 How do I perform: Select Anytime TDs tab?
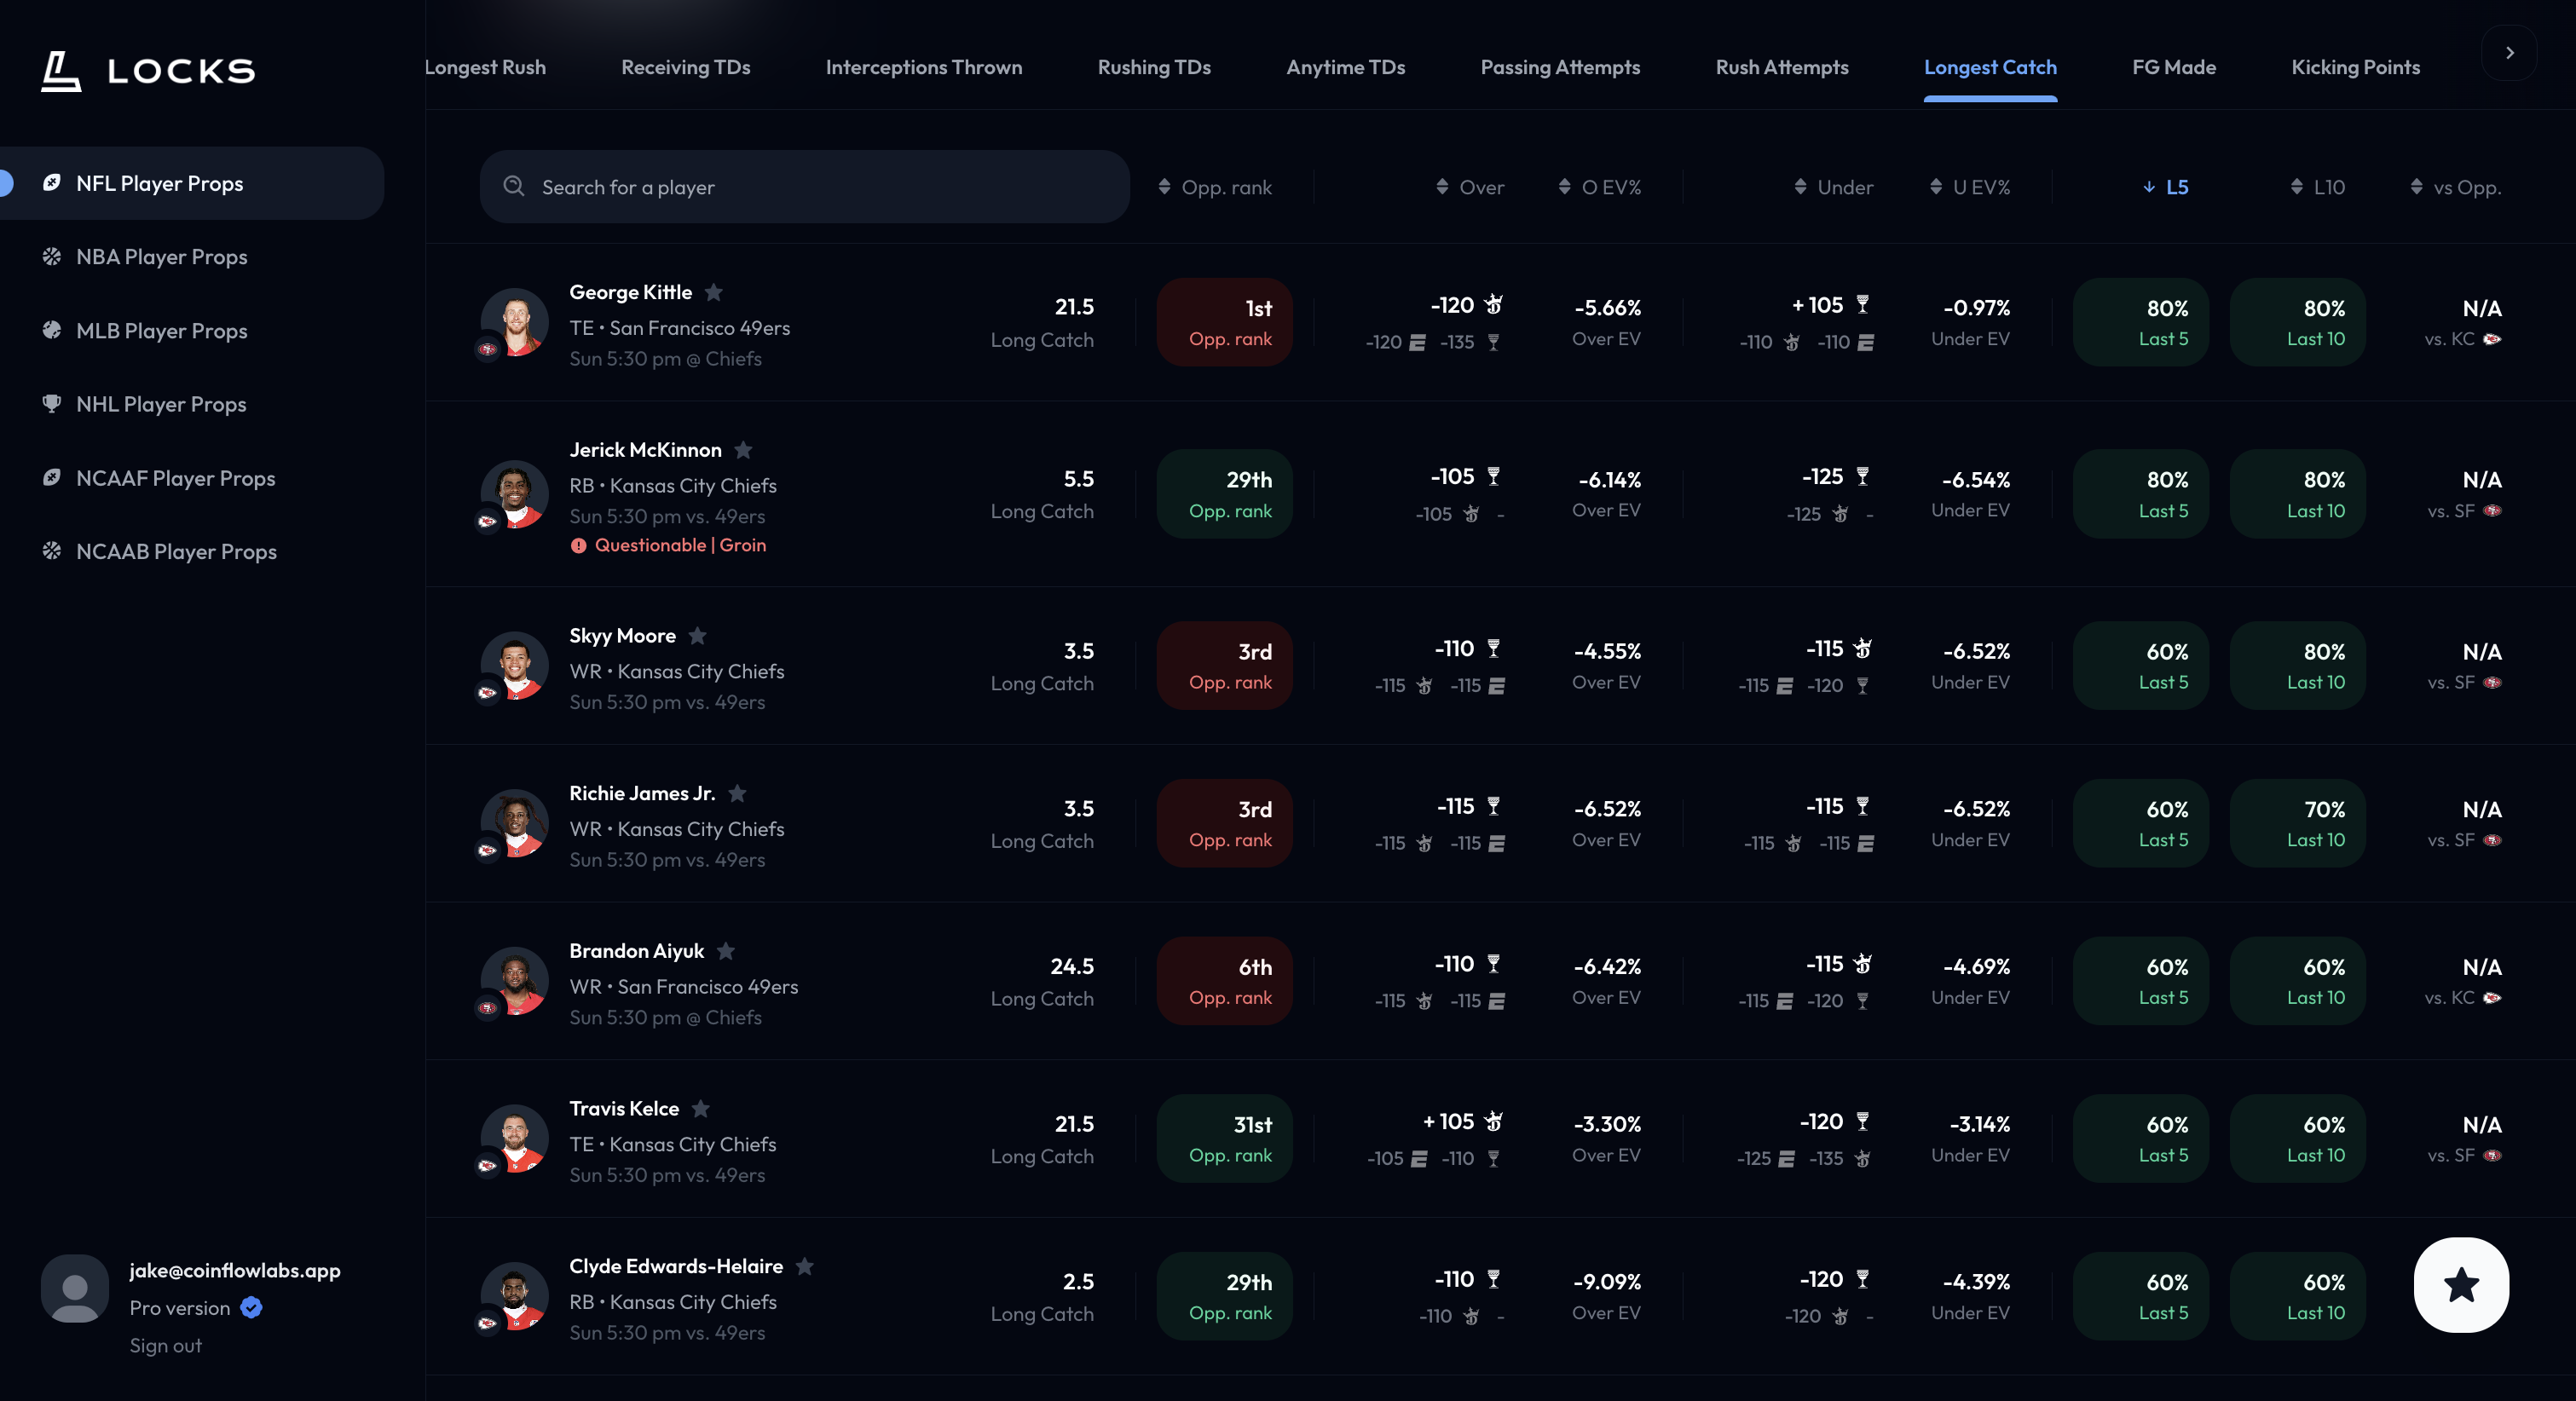pyautogui.click(x=1346, y=67)
